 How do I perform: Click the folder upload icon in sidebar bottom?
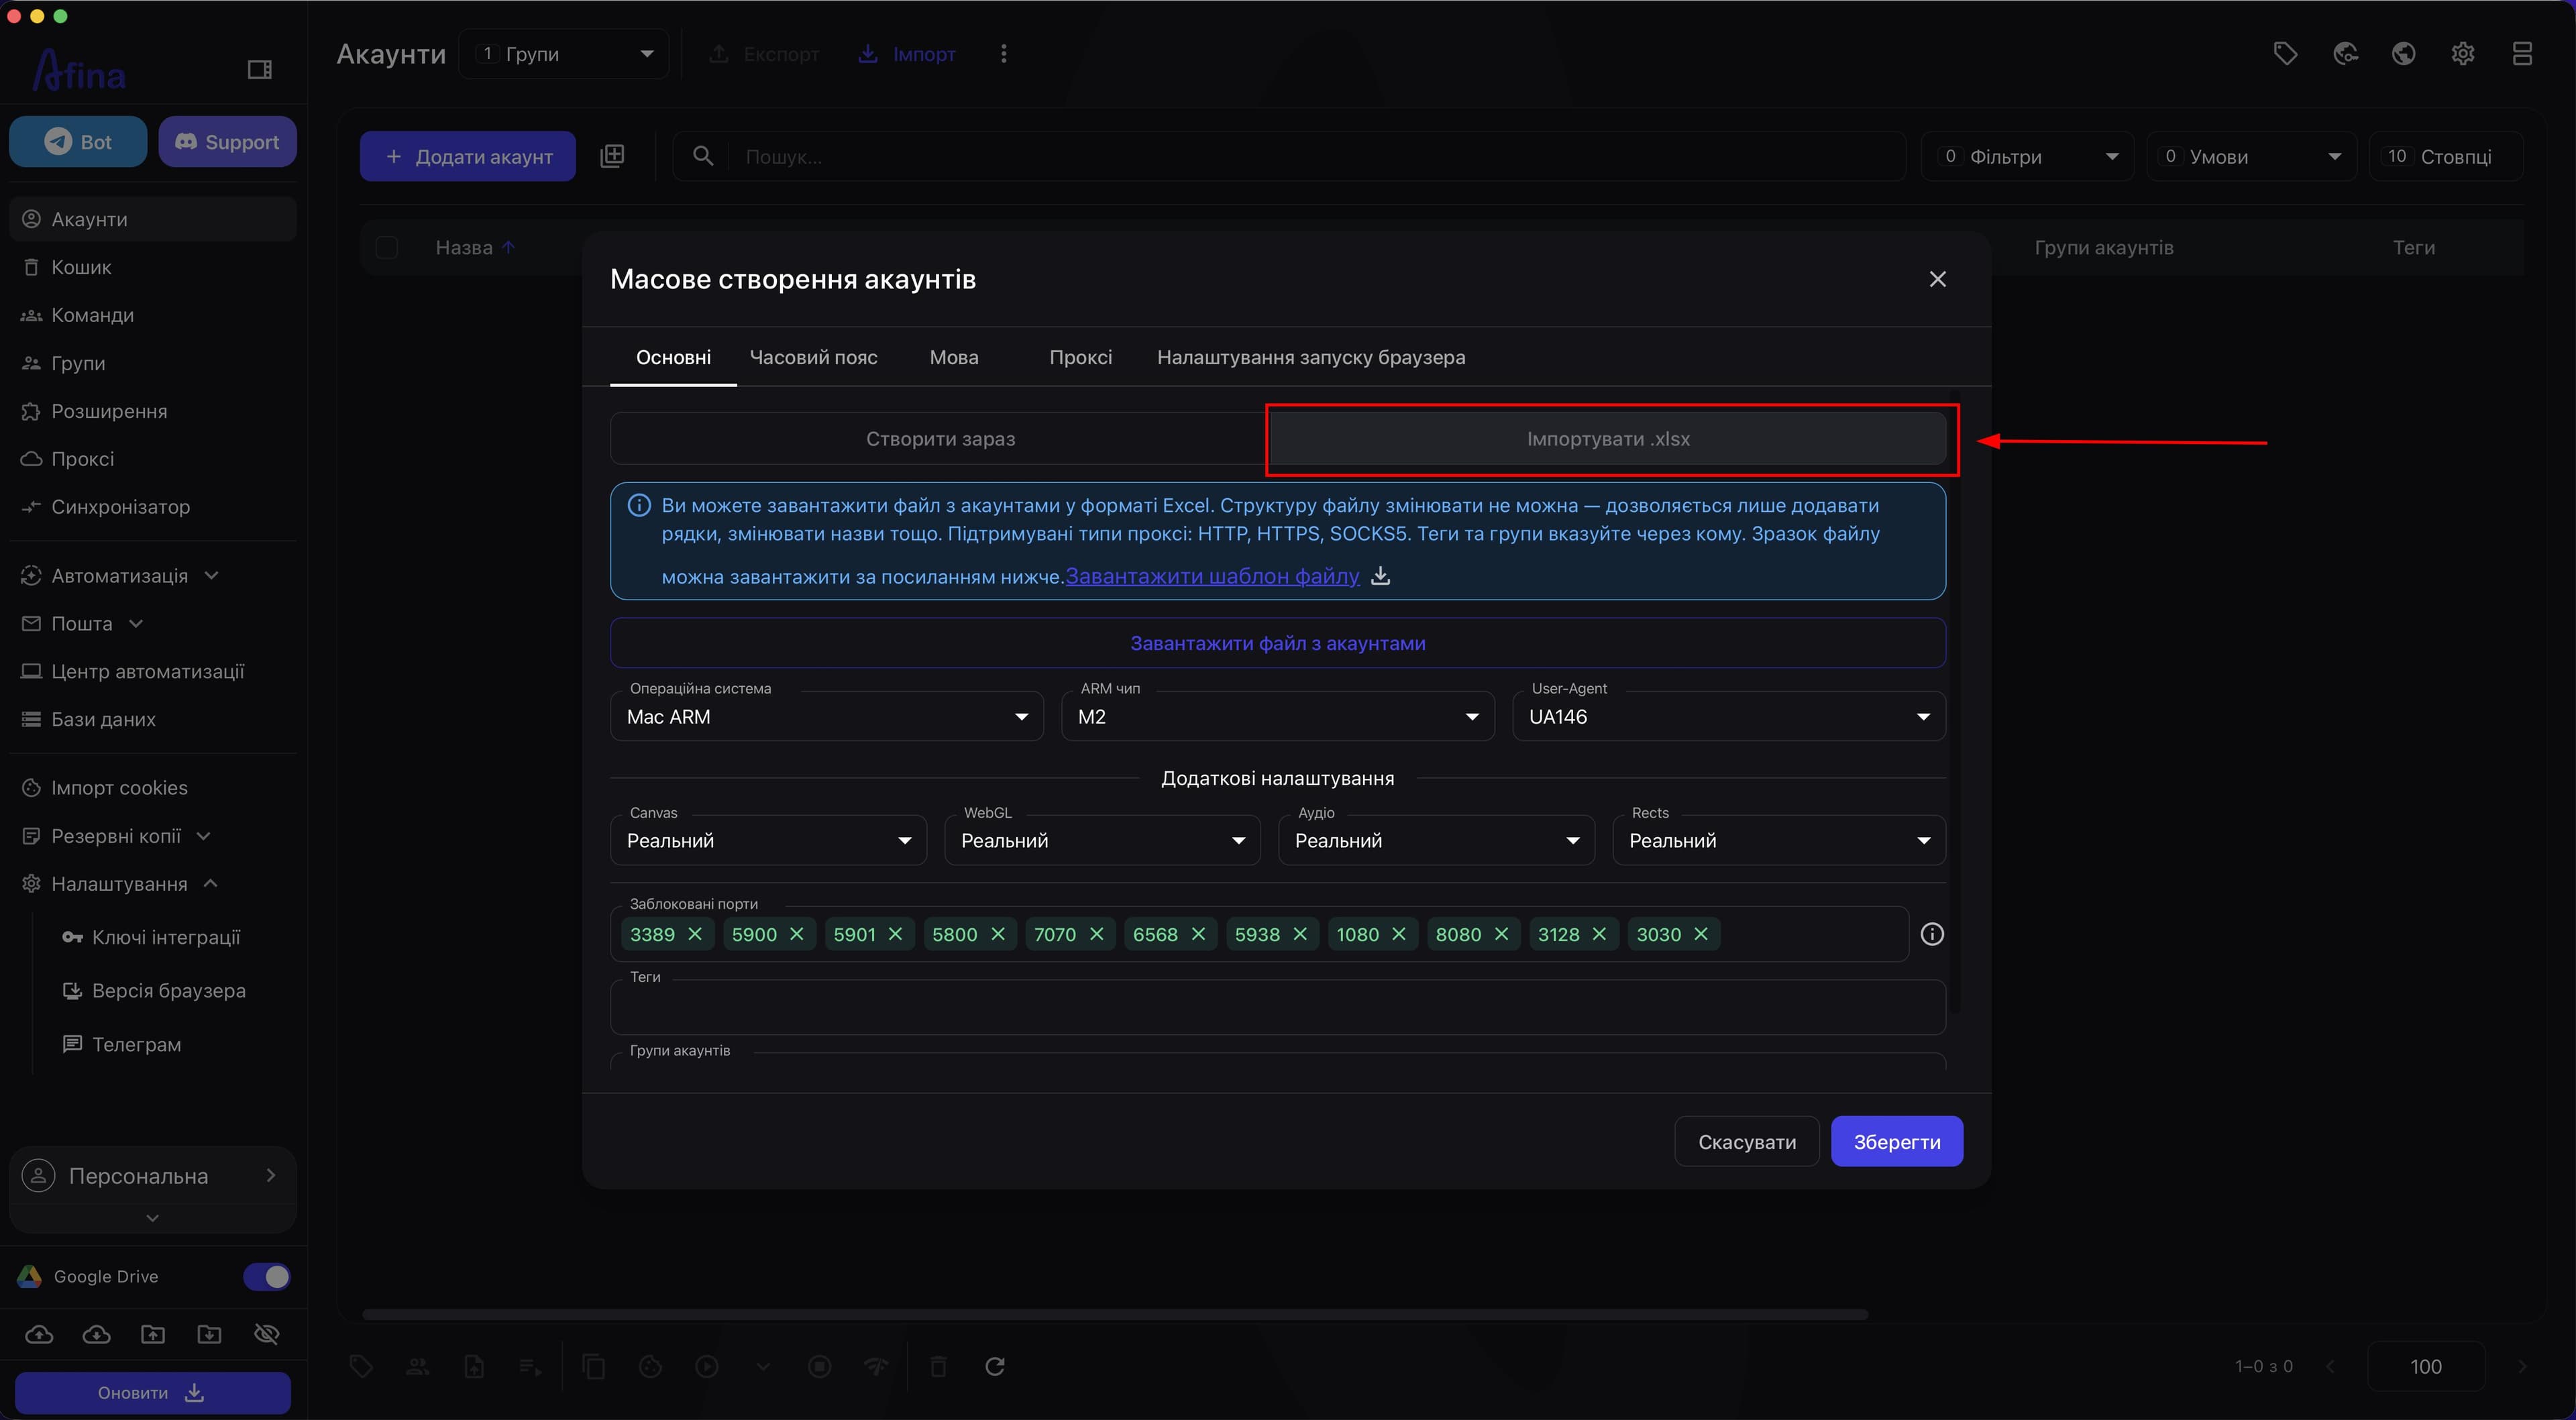coord(153,1334)
